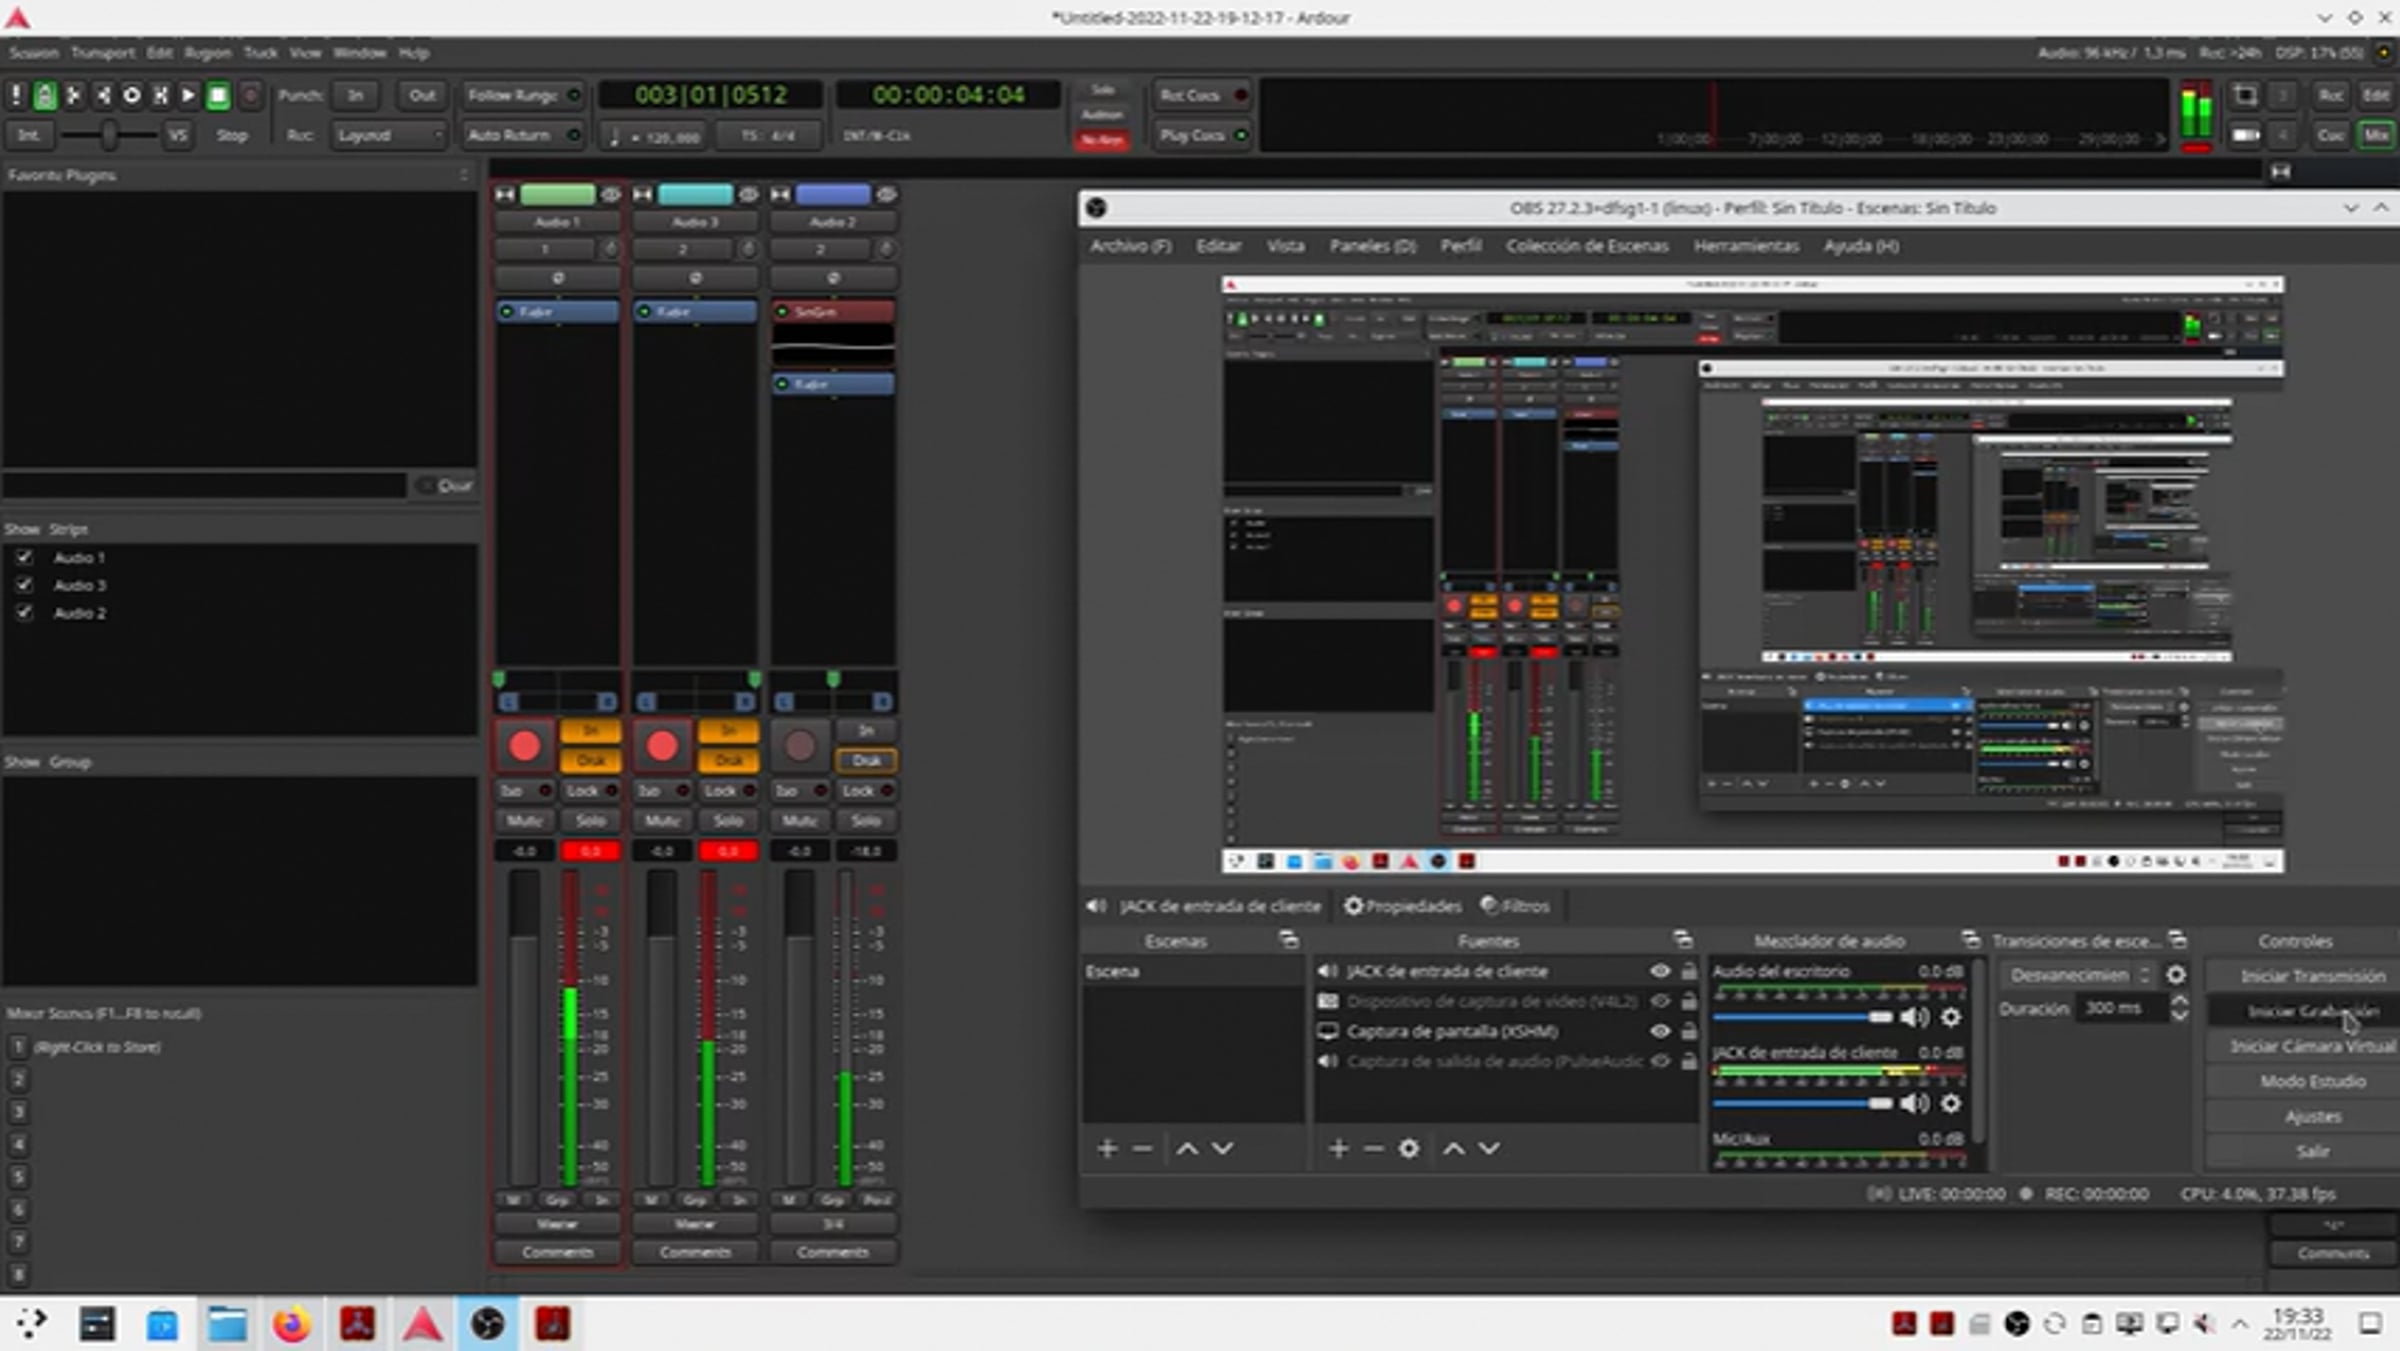Open transition properties gear icon
The image size is (2400, 1351).
tap(2175, 975)
